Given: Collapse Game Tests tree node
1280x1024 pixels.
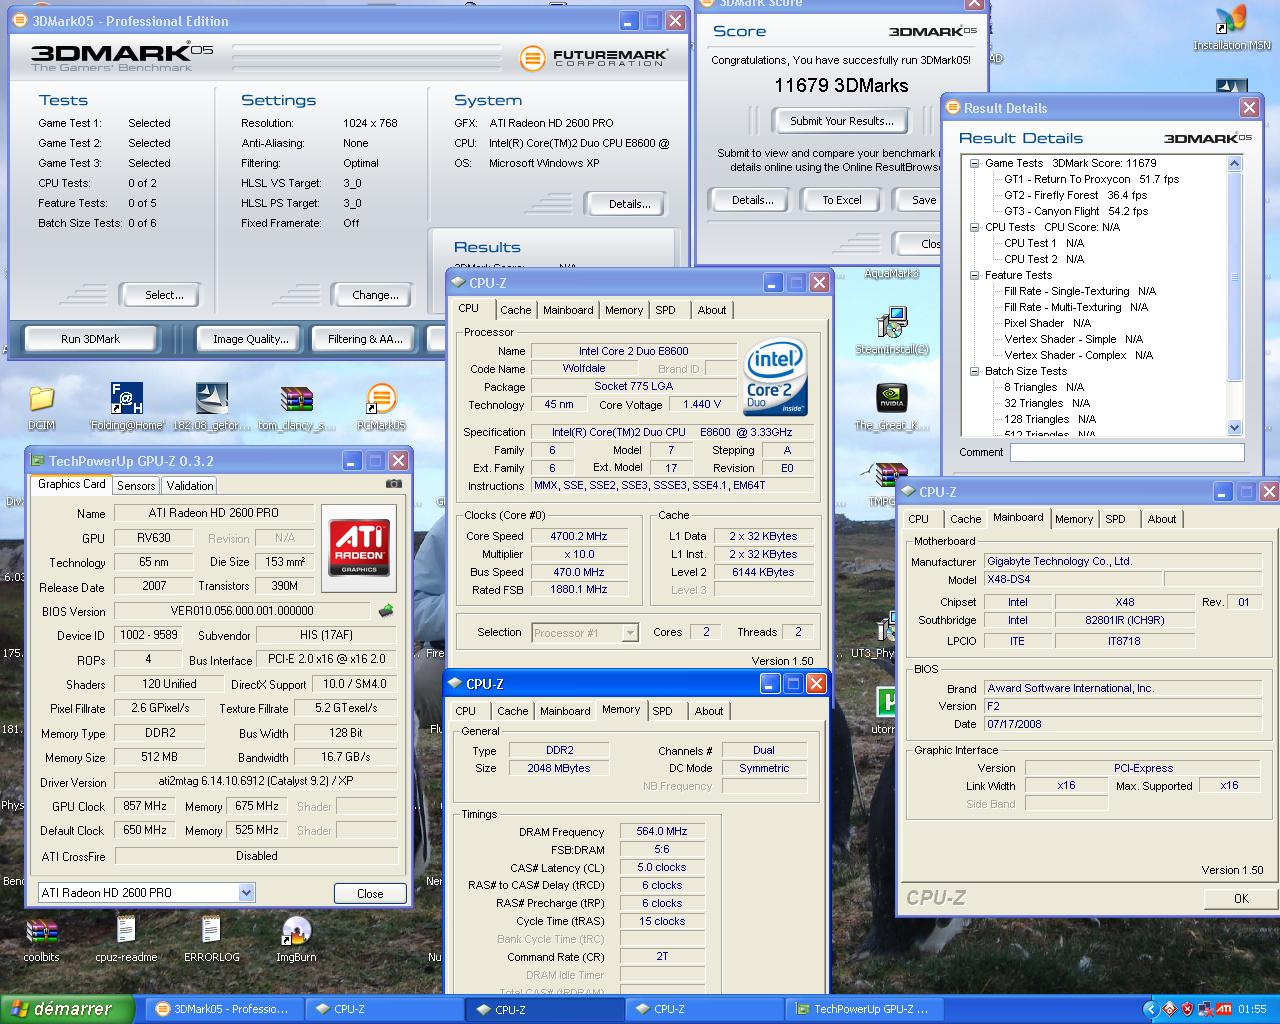Looking at the screenshot, I should pos(974,163).
